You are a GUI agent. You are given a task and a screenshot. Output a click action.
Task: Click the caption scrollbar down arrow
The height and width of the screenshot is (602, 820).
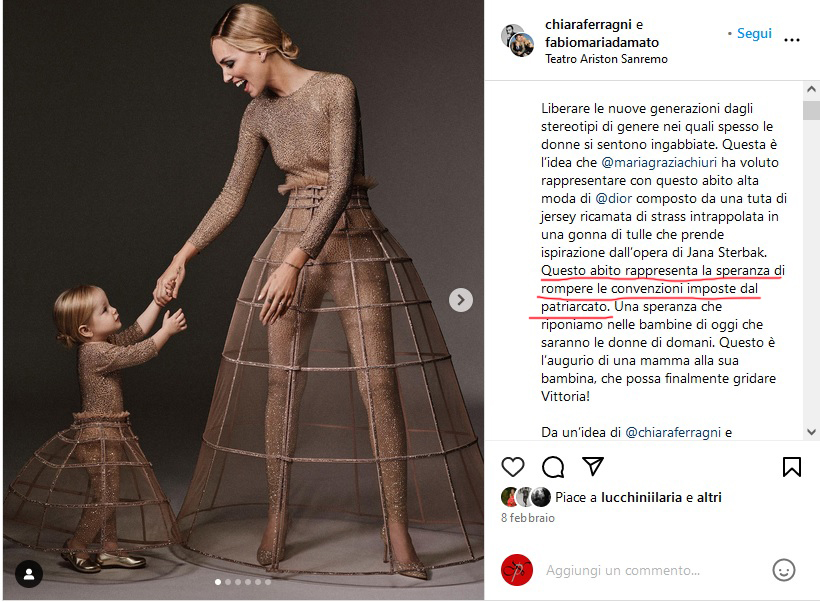tap(811, 432)
